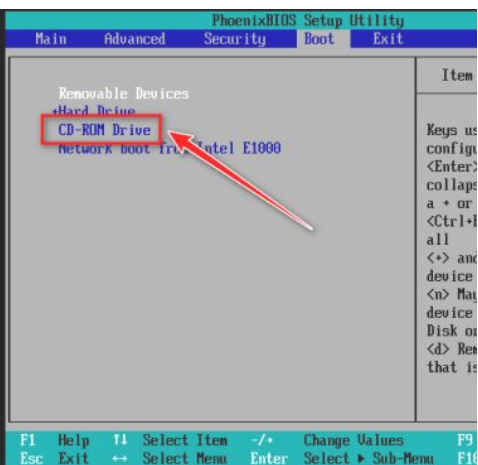Click the left-right arrows Select Menu icon
This screenshot has width=478, height=465.
(120, 459)
